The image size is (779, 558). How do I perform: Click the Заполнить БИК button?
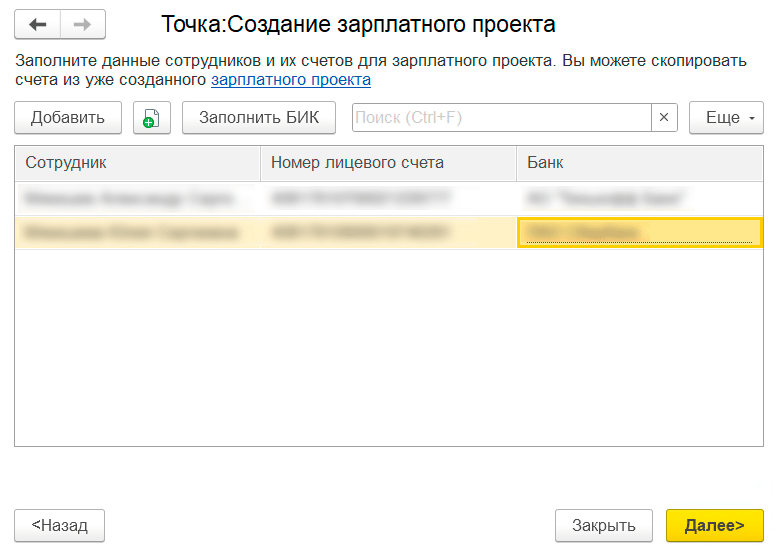(259, 118)
